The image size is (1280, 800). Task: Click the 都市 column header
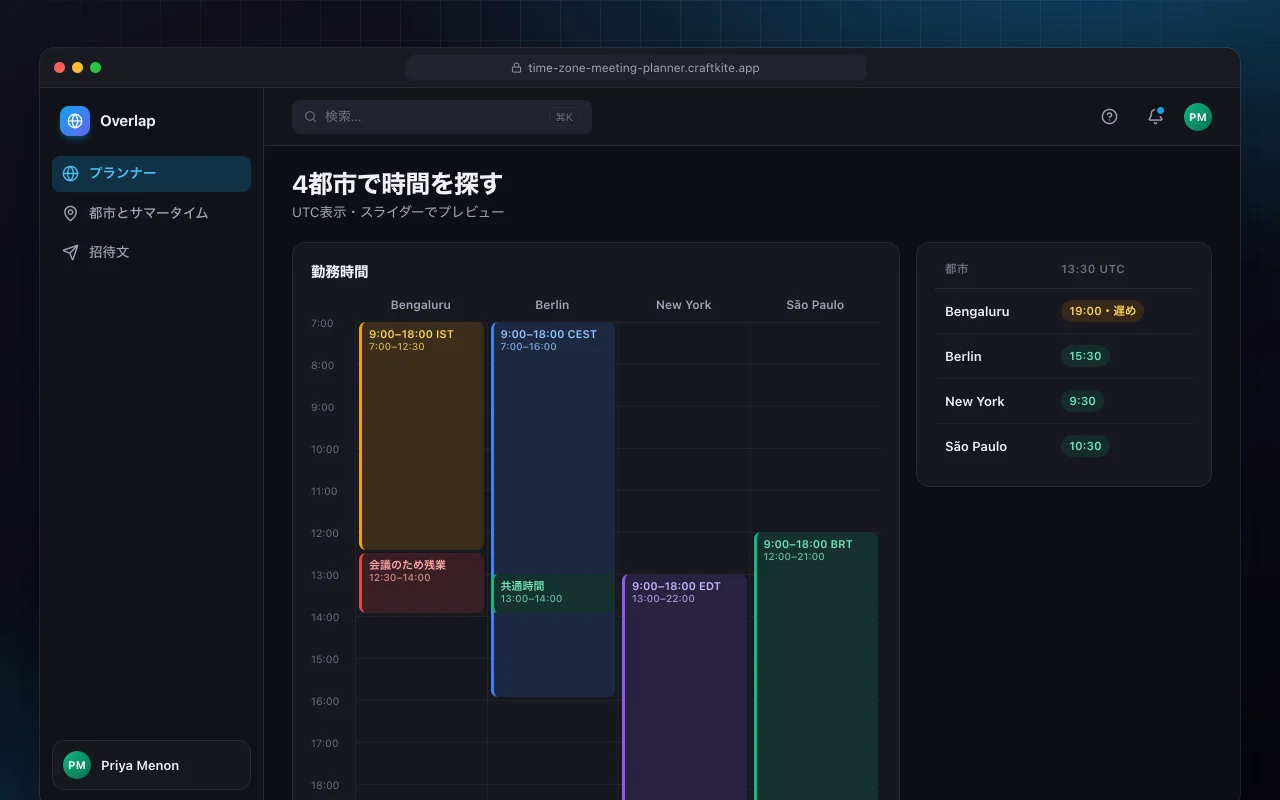coord(956,269)
